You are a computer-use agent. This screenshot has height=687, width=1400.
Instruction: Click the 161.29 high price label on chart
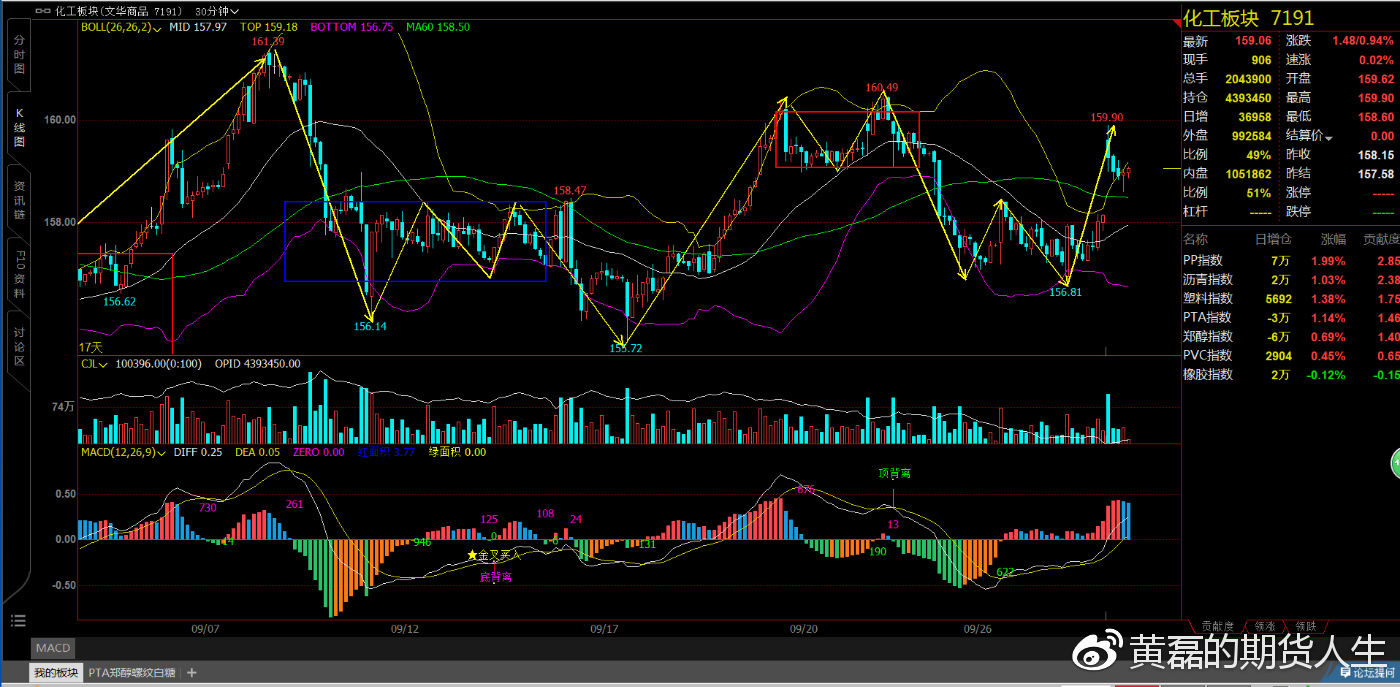pyautogui.click(x=268, y=42)
